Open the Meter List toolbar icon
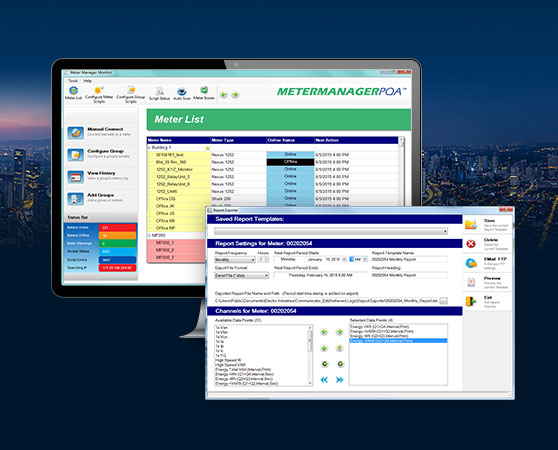Image resolution: width=558 pixels, height=450 pixels. (x=73, y=92)
